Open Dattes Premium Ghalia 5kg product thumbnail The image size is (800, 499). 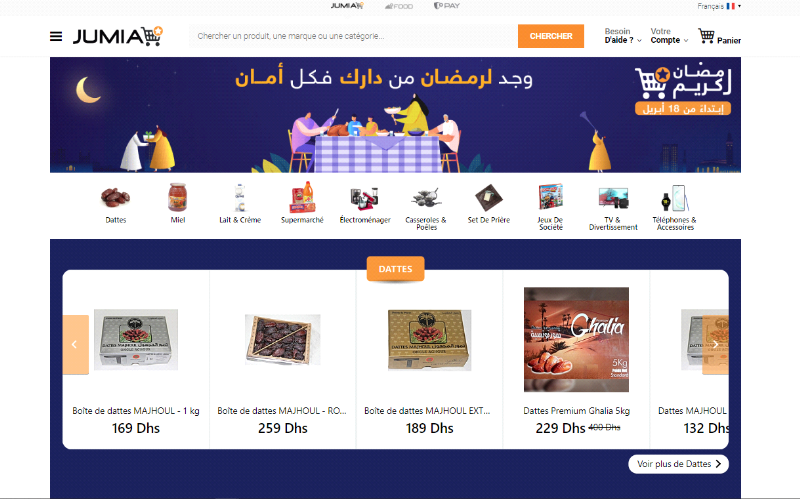pyautogui.click(x=576, y=339)
